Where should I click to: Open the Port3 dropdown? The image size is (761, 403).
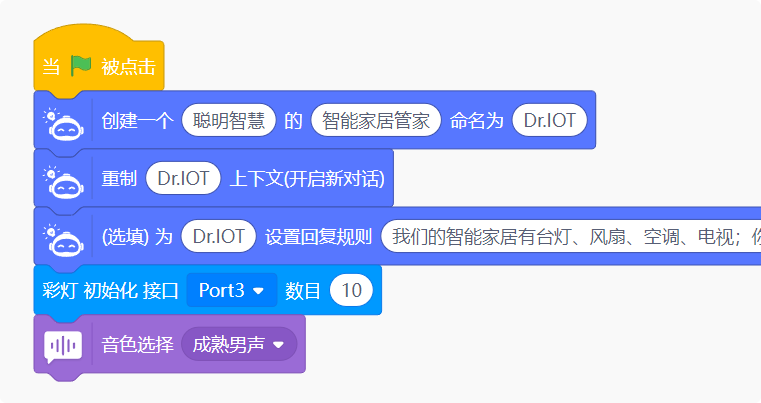pos(232,290)
